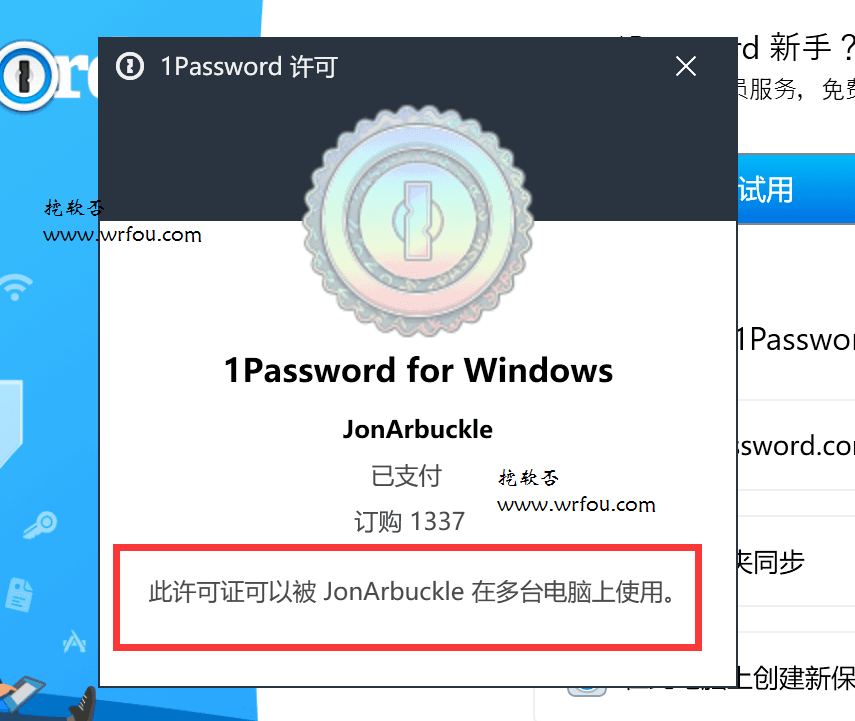Select the 1Password for Windows heading

click(x=418, y=371)
